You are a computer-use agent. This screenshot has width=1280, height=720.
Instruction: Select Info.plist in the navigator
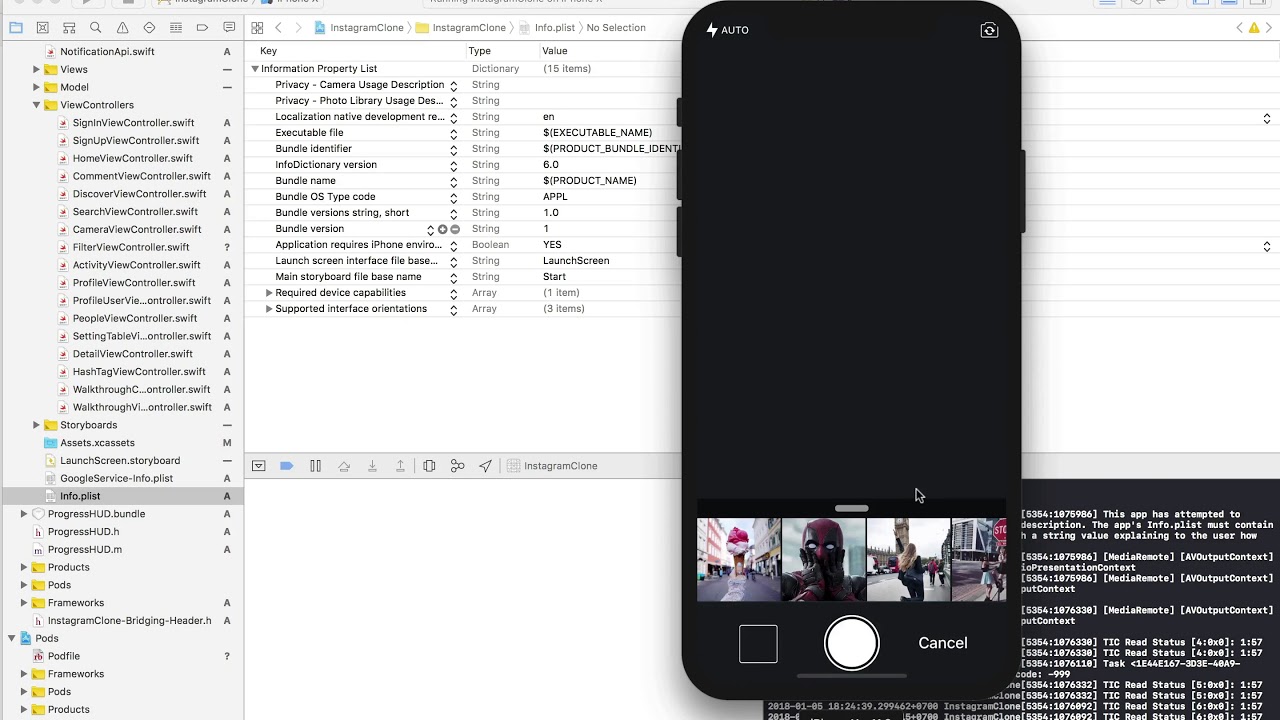pyautogui.click(x=80, y=496)
